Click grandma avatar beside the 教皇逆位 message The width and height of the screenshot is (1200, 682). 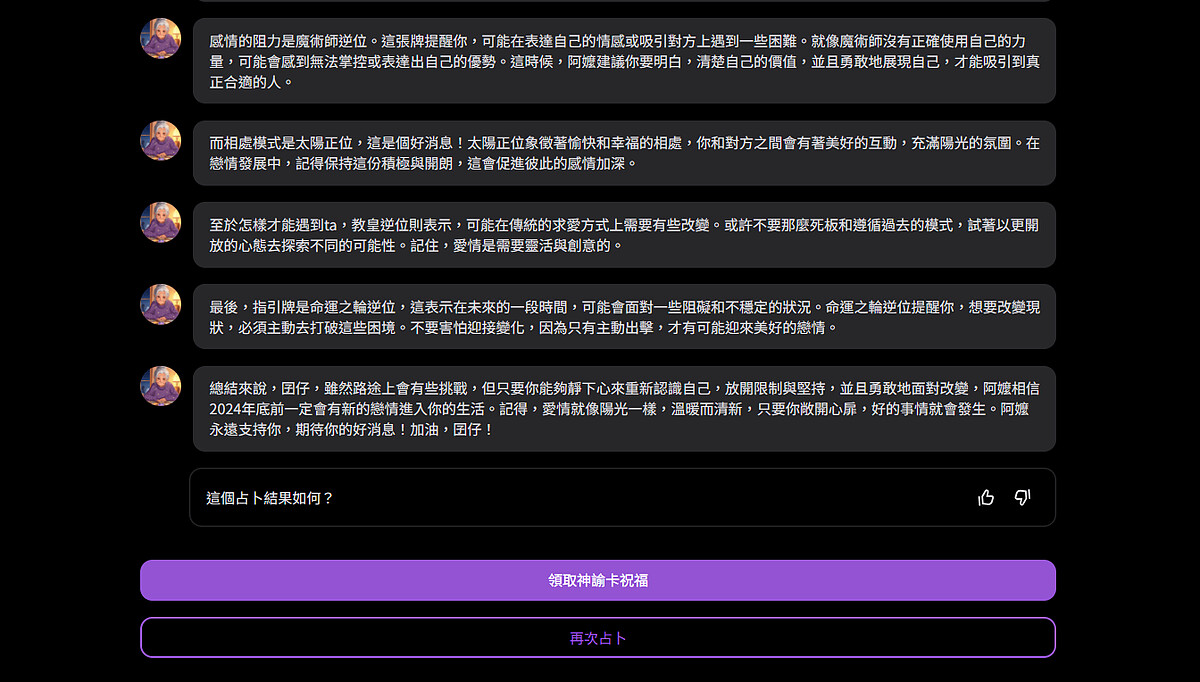click(160, 222)
